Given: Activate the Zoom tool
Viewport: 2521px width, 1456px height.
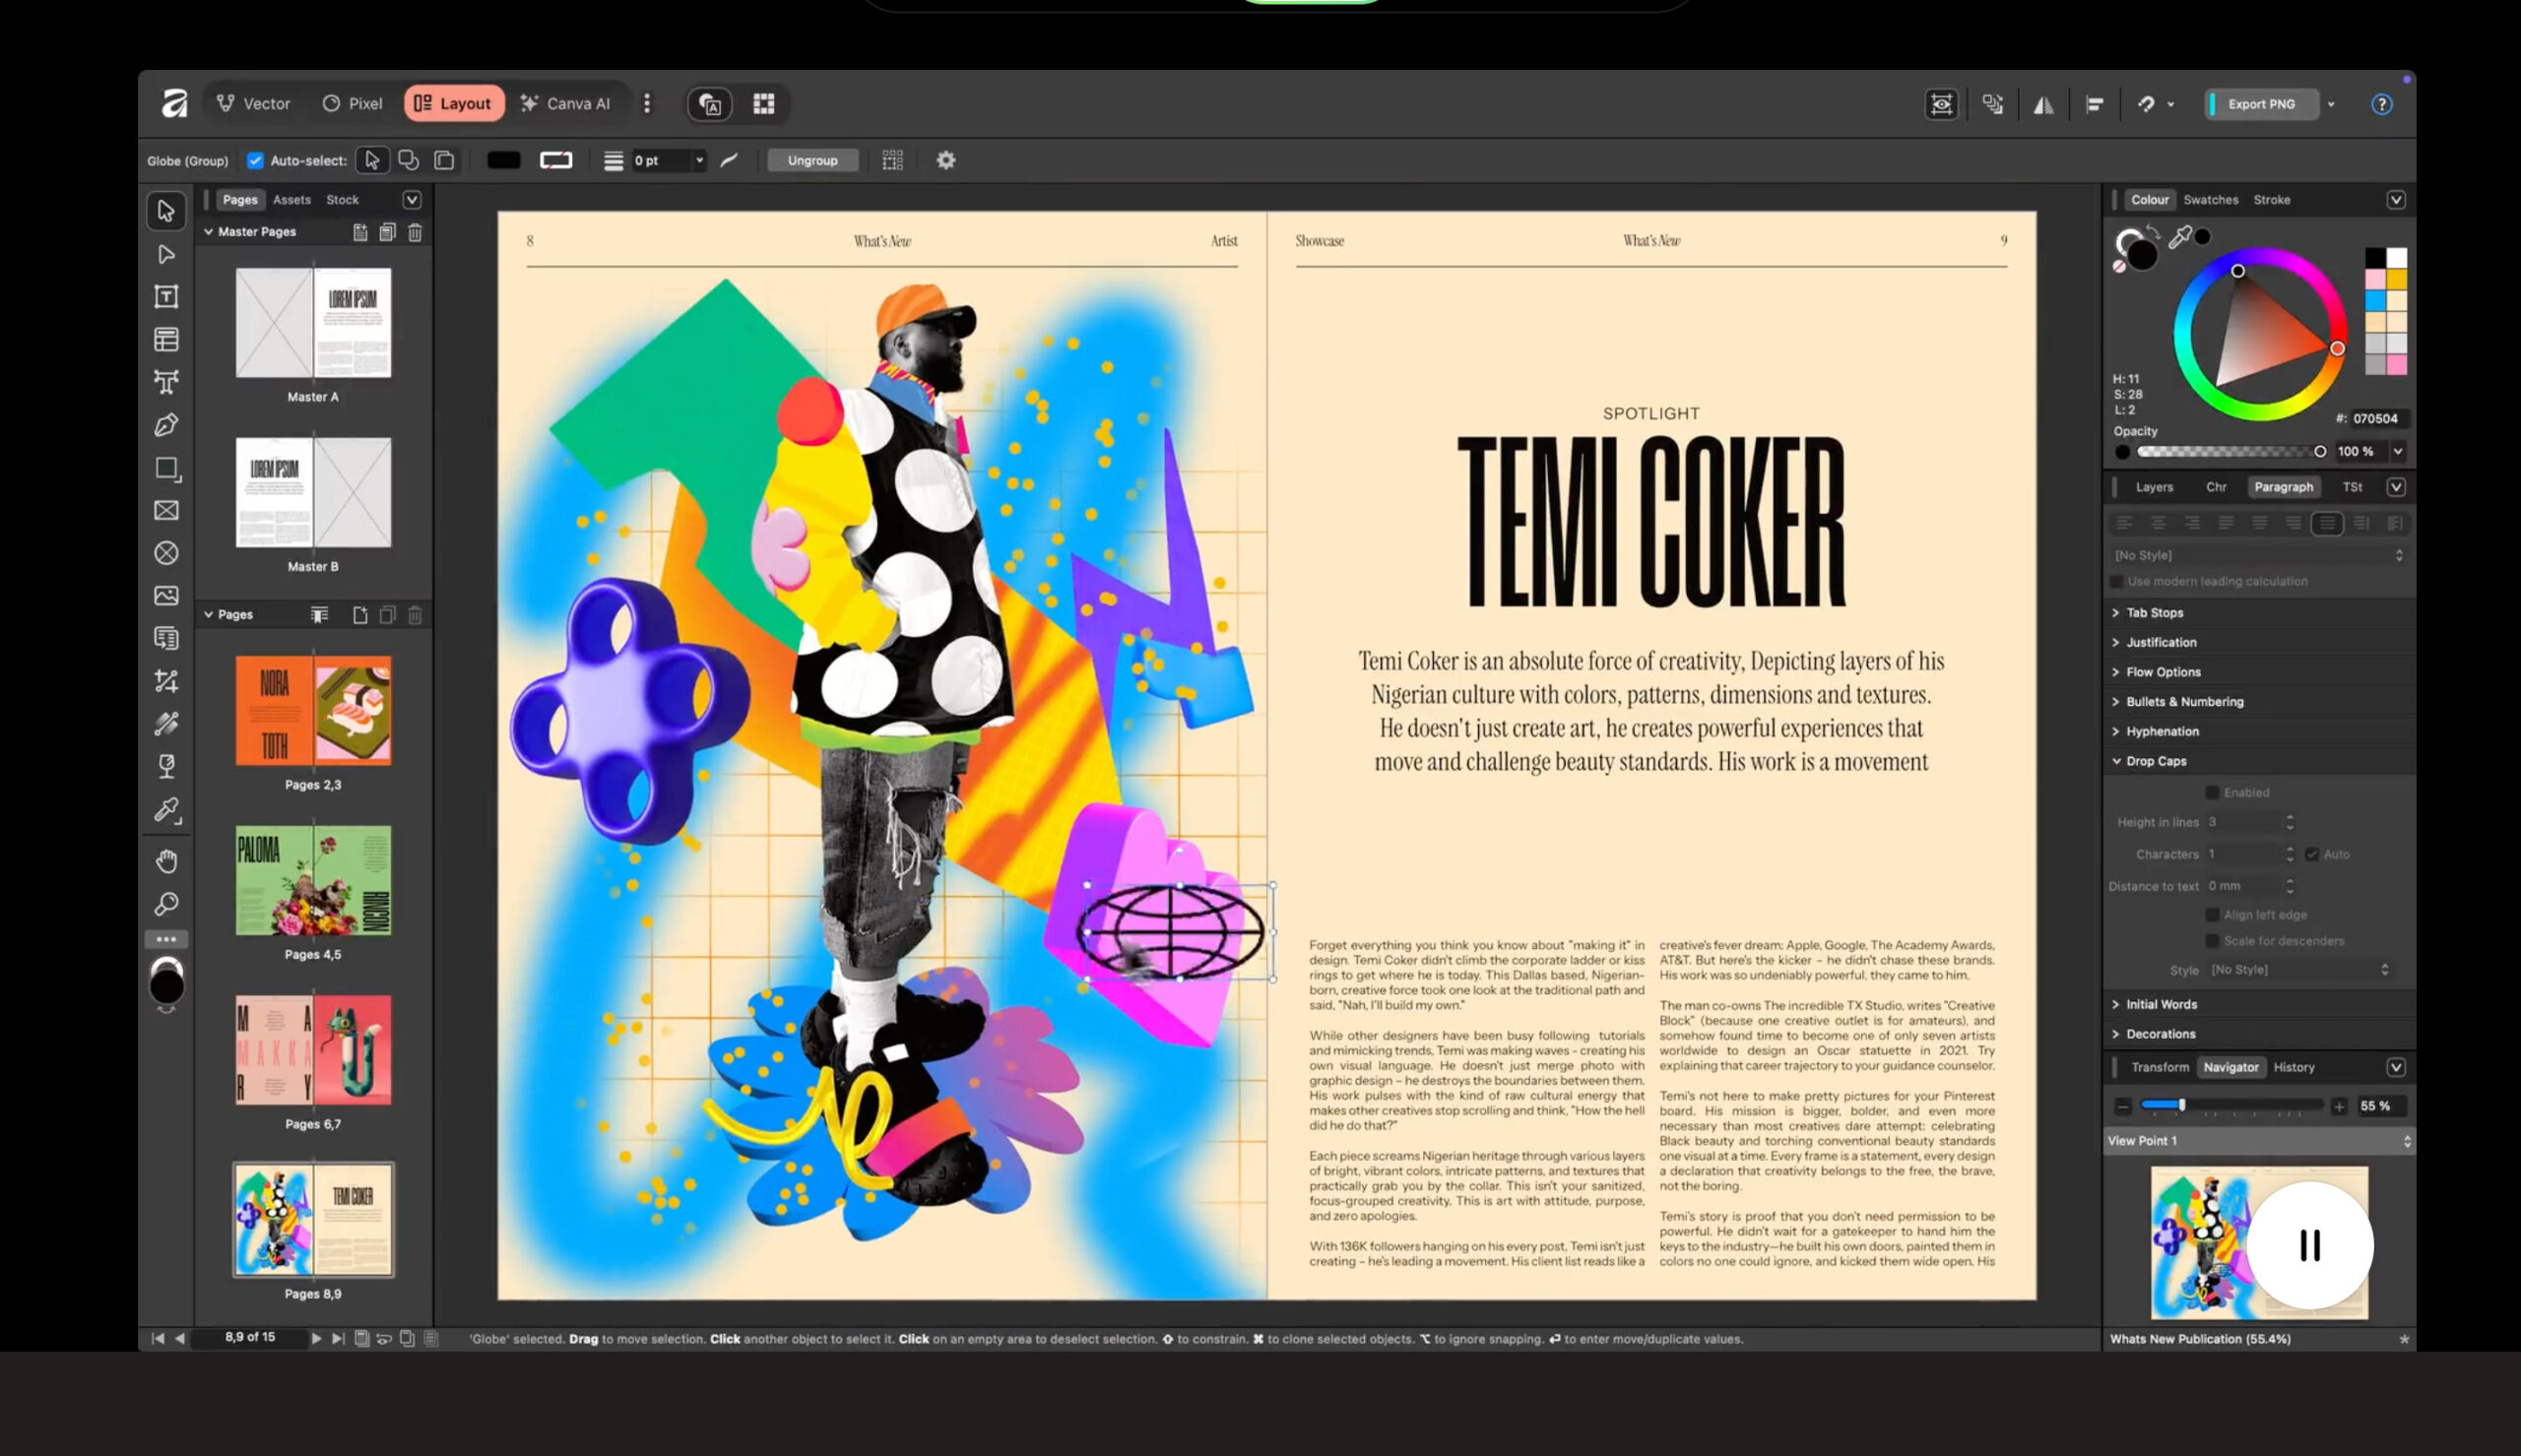Looking at the screenshot, I should 167,904.
